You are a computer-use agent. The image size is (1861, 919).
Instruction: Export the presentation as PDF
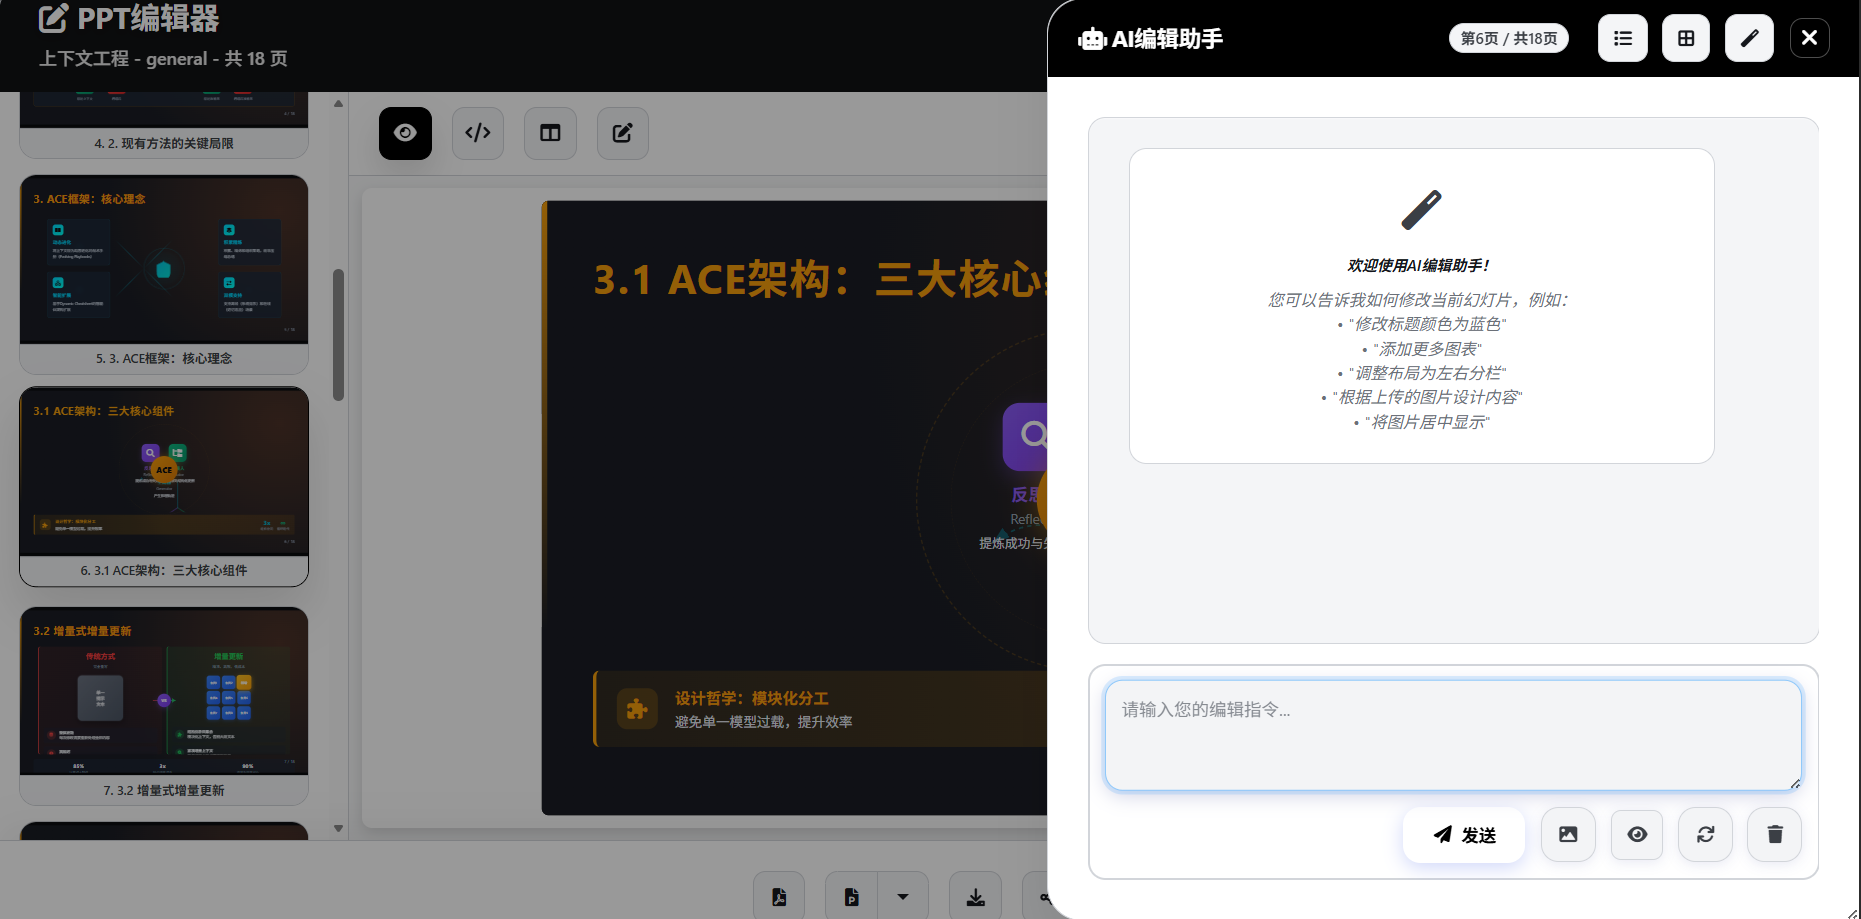click(779, 896)
